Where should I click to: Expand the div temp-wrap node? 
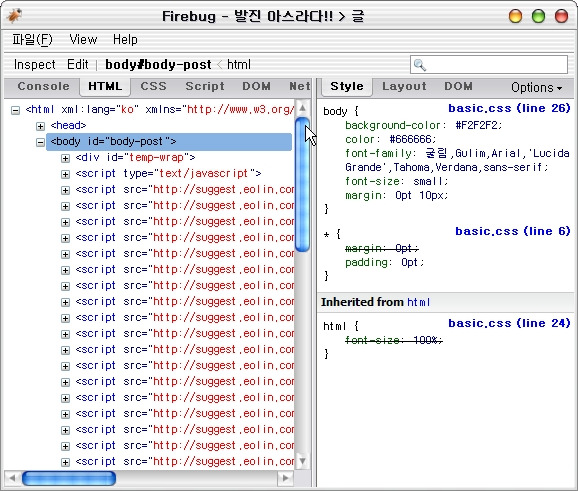click(65, 159)
